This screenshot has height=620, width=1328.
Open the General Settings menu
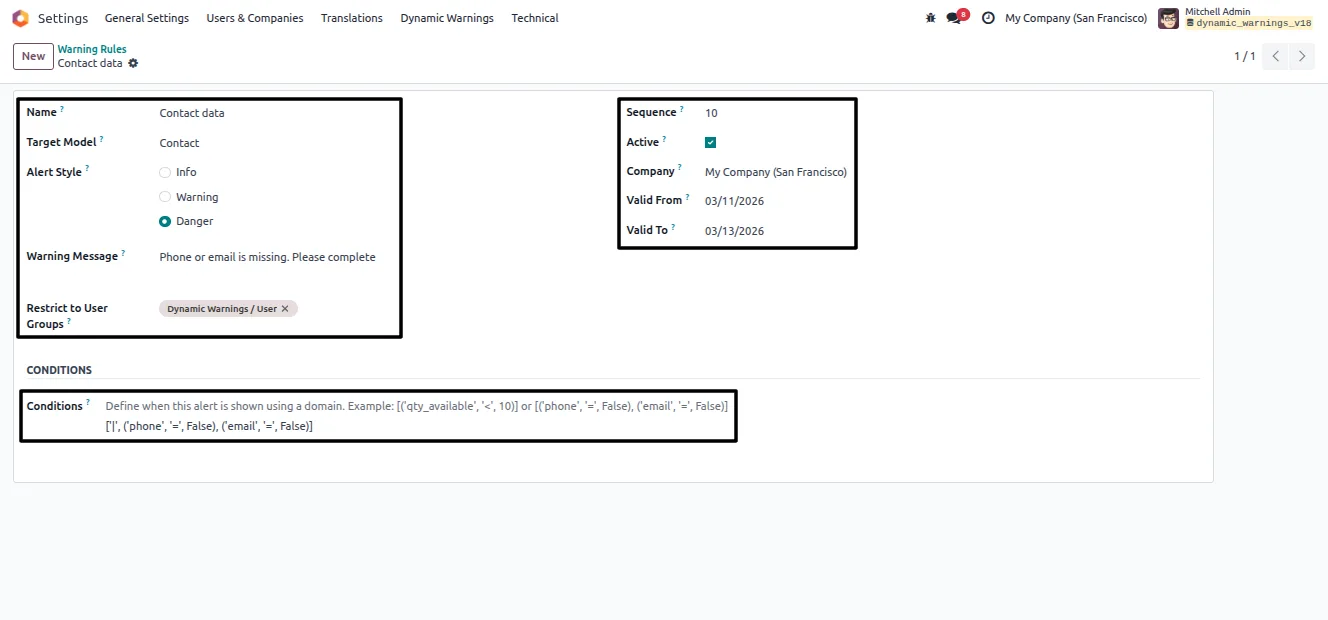tap(147, 18)
